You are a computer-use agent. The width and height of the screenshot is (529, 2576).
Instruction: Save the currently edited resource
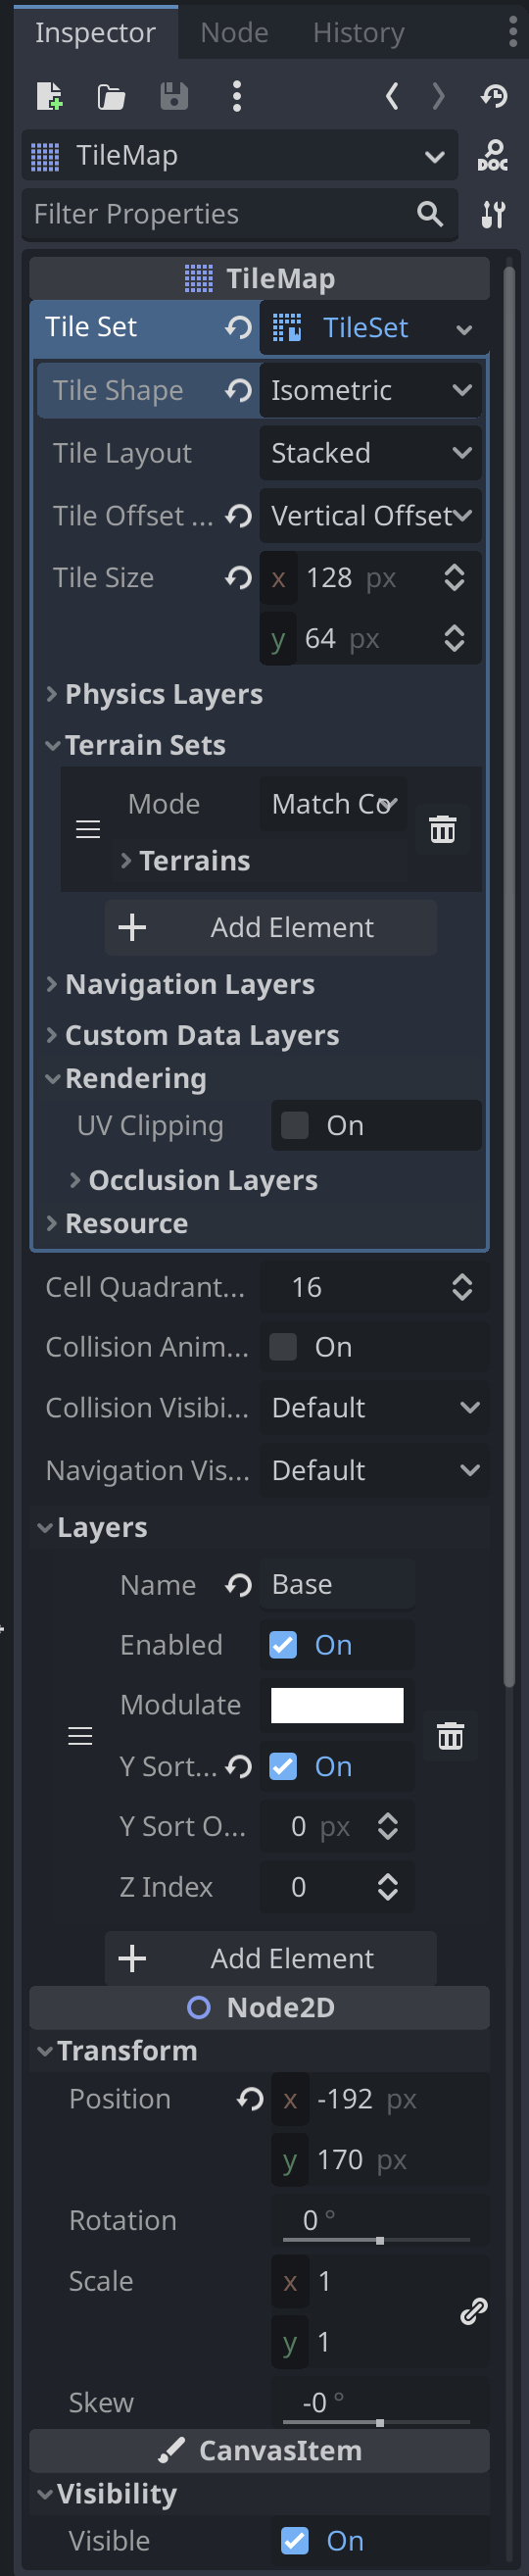pyautogui.click(x=174, y=96)
